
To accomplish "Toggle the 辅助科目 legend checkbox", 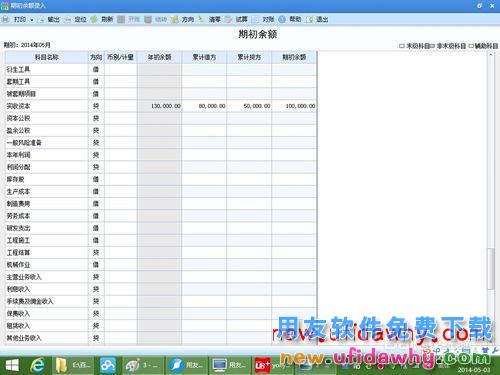I will click(471, 46).
